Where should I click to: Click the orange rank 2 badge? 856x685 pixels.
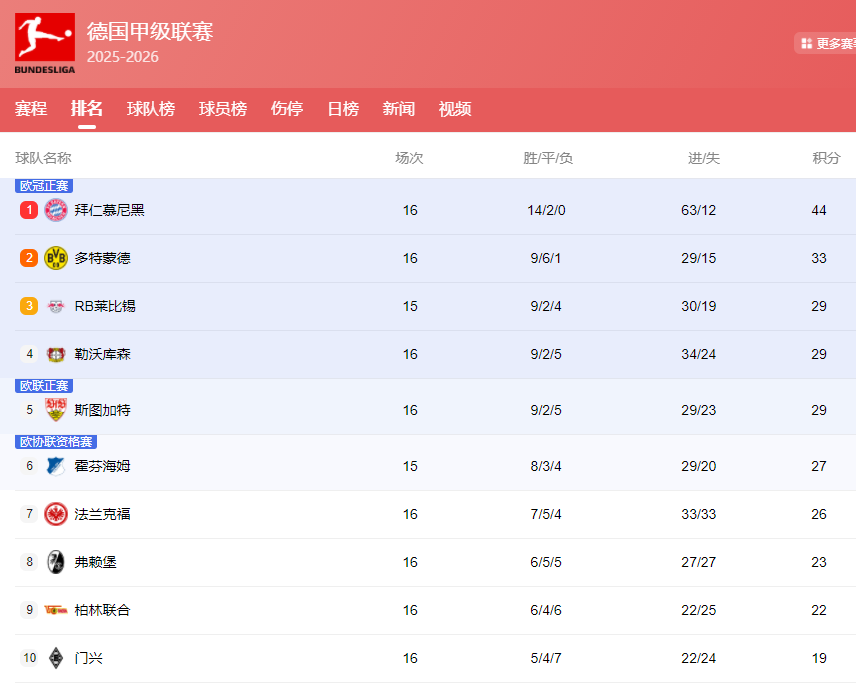(x=29, y=258)
